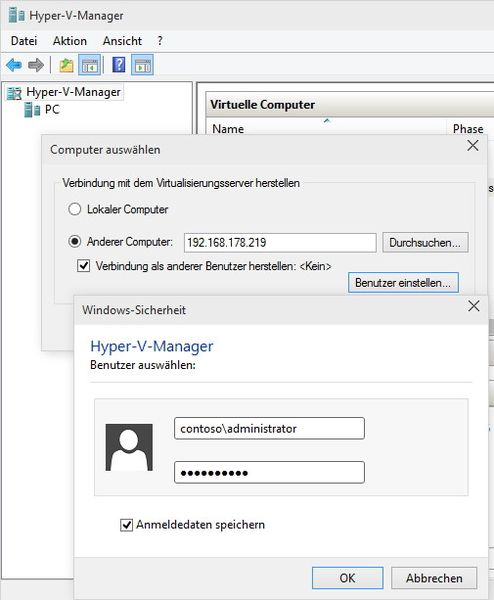Close the Computer auswählen dialog
The width and height of the screenshot is (494, 600).
[473, 145]
